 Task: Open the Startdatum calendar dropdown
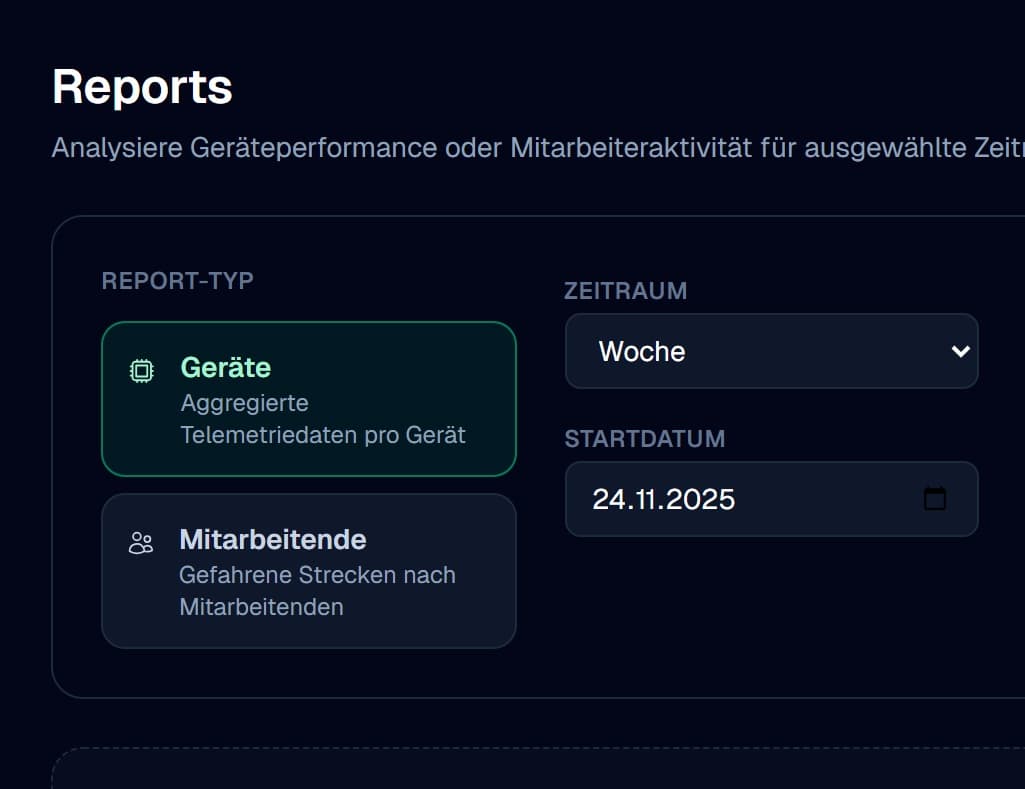pos(771,498)
